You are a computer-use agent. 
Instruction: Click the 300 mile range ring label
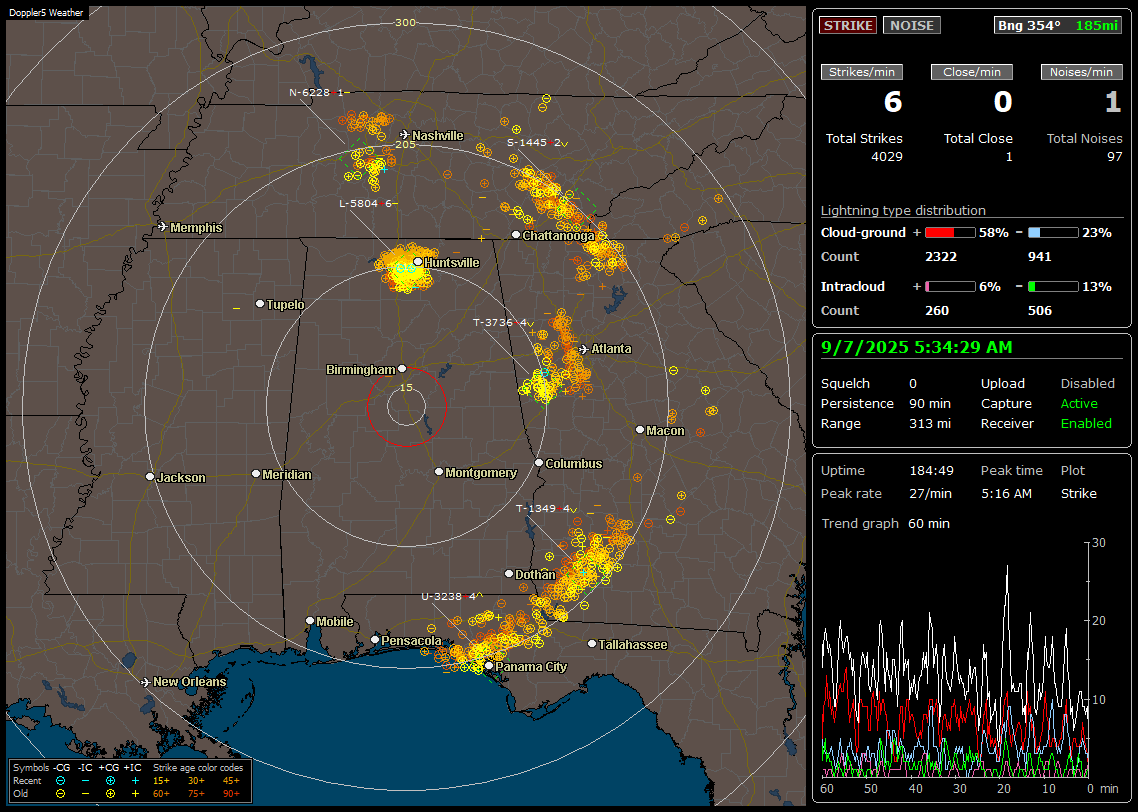click(405, 22)
